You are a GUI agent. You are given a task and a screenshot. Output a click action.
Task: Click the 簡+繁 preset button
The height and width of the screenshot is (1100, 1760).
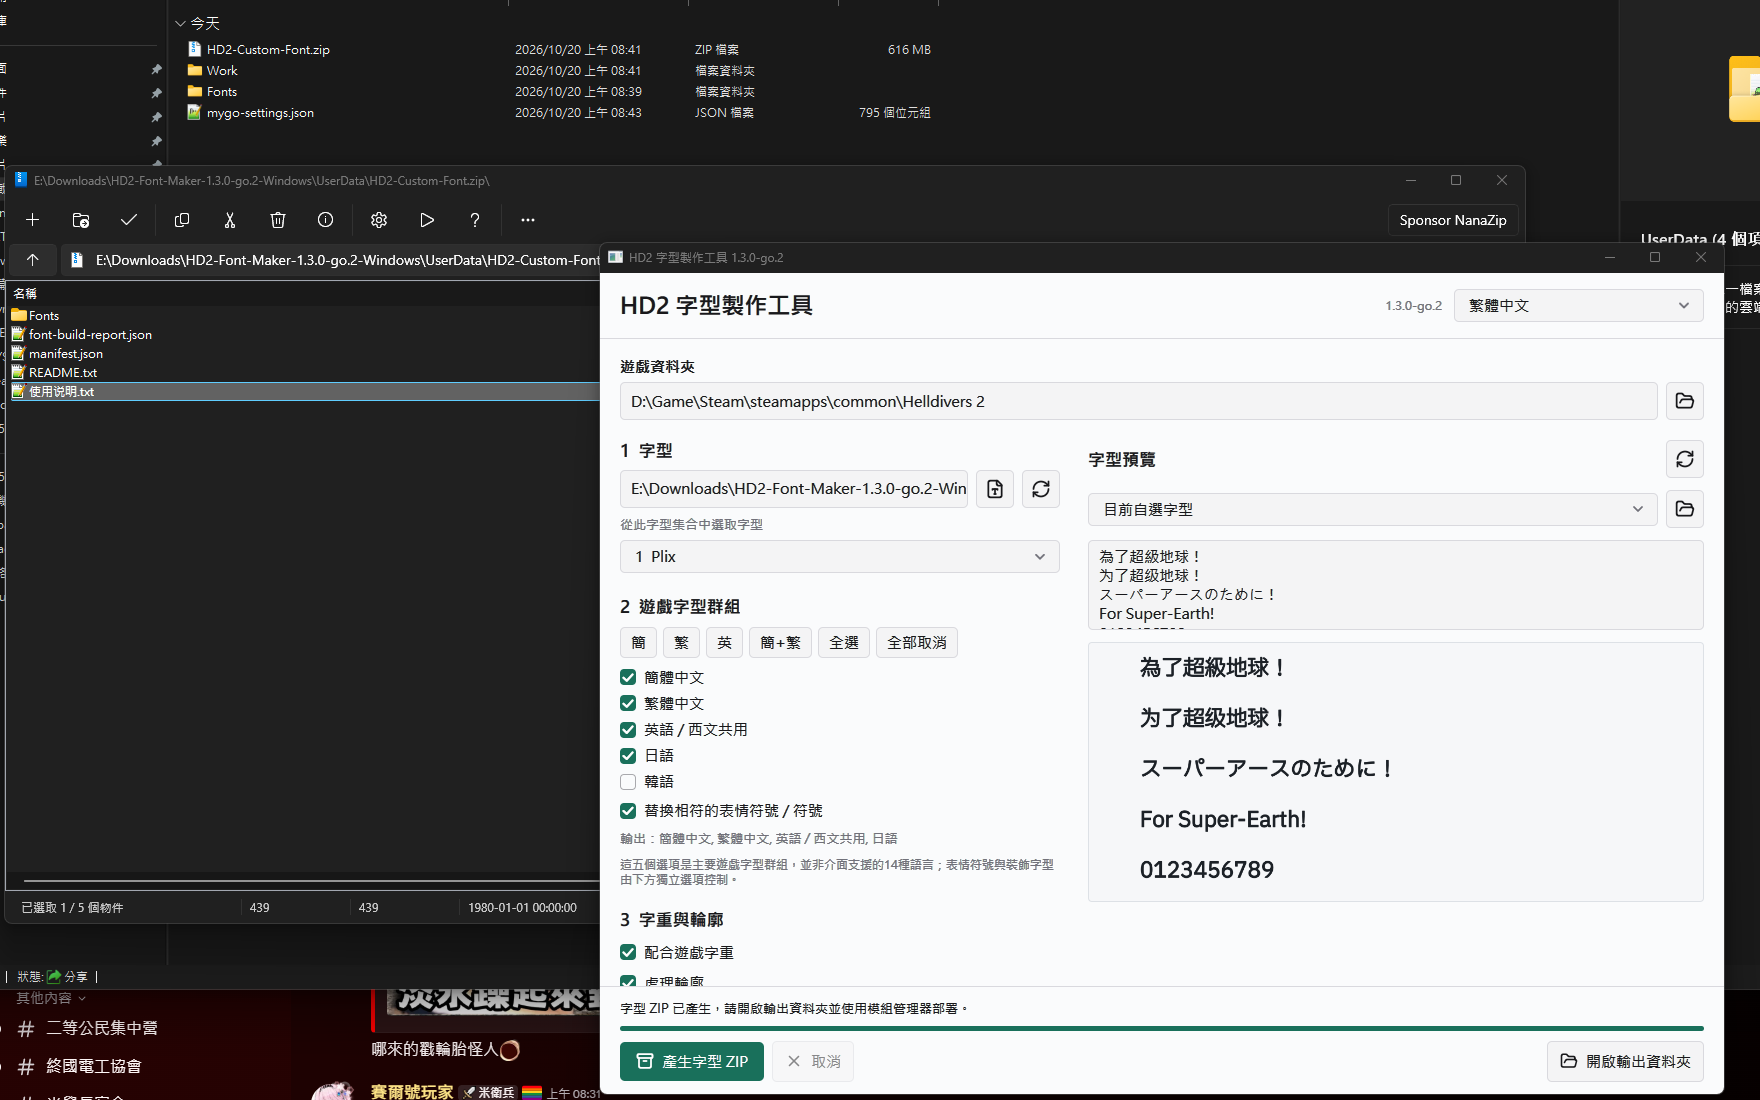781,642
